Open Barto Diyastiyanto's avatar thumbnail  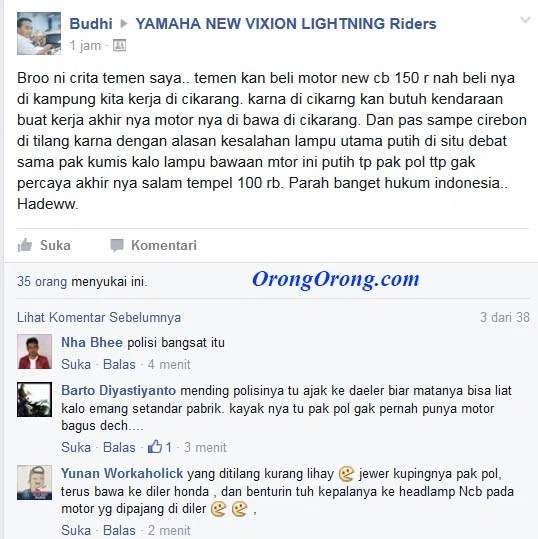point(34,399)
